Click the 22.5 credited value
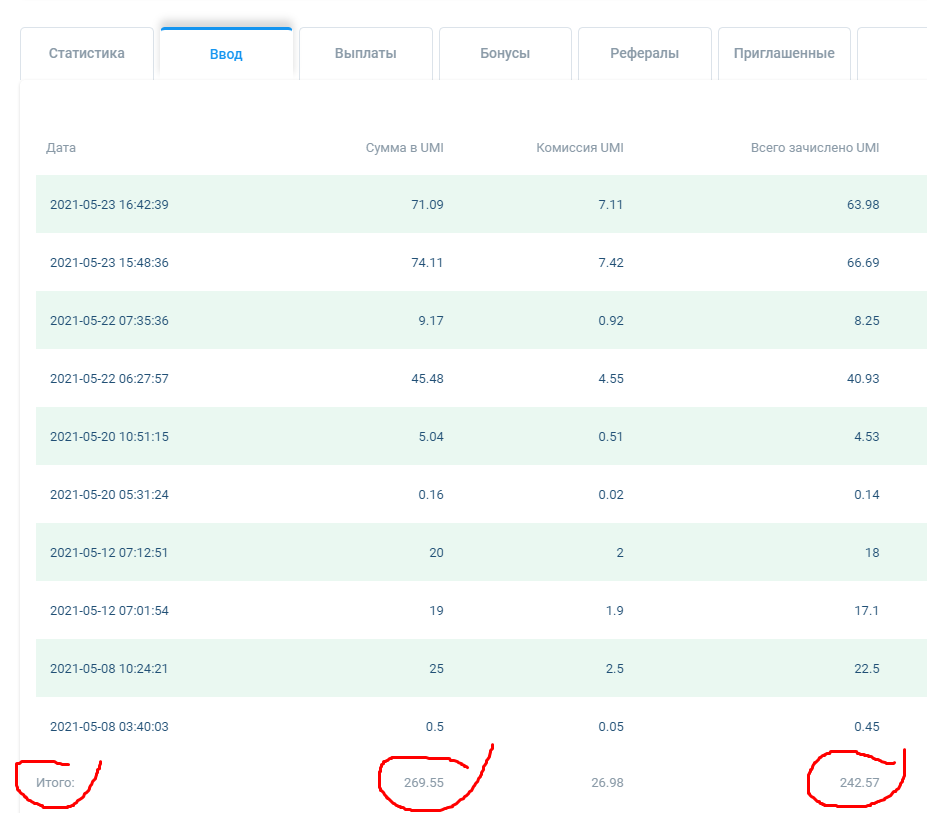 pyautogui.click(x=867, y=669)
